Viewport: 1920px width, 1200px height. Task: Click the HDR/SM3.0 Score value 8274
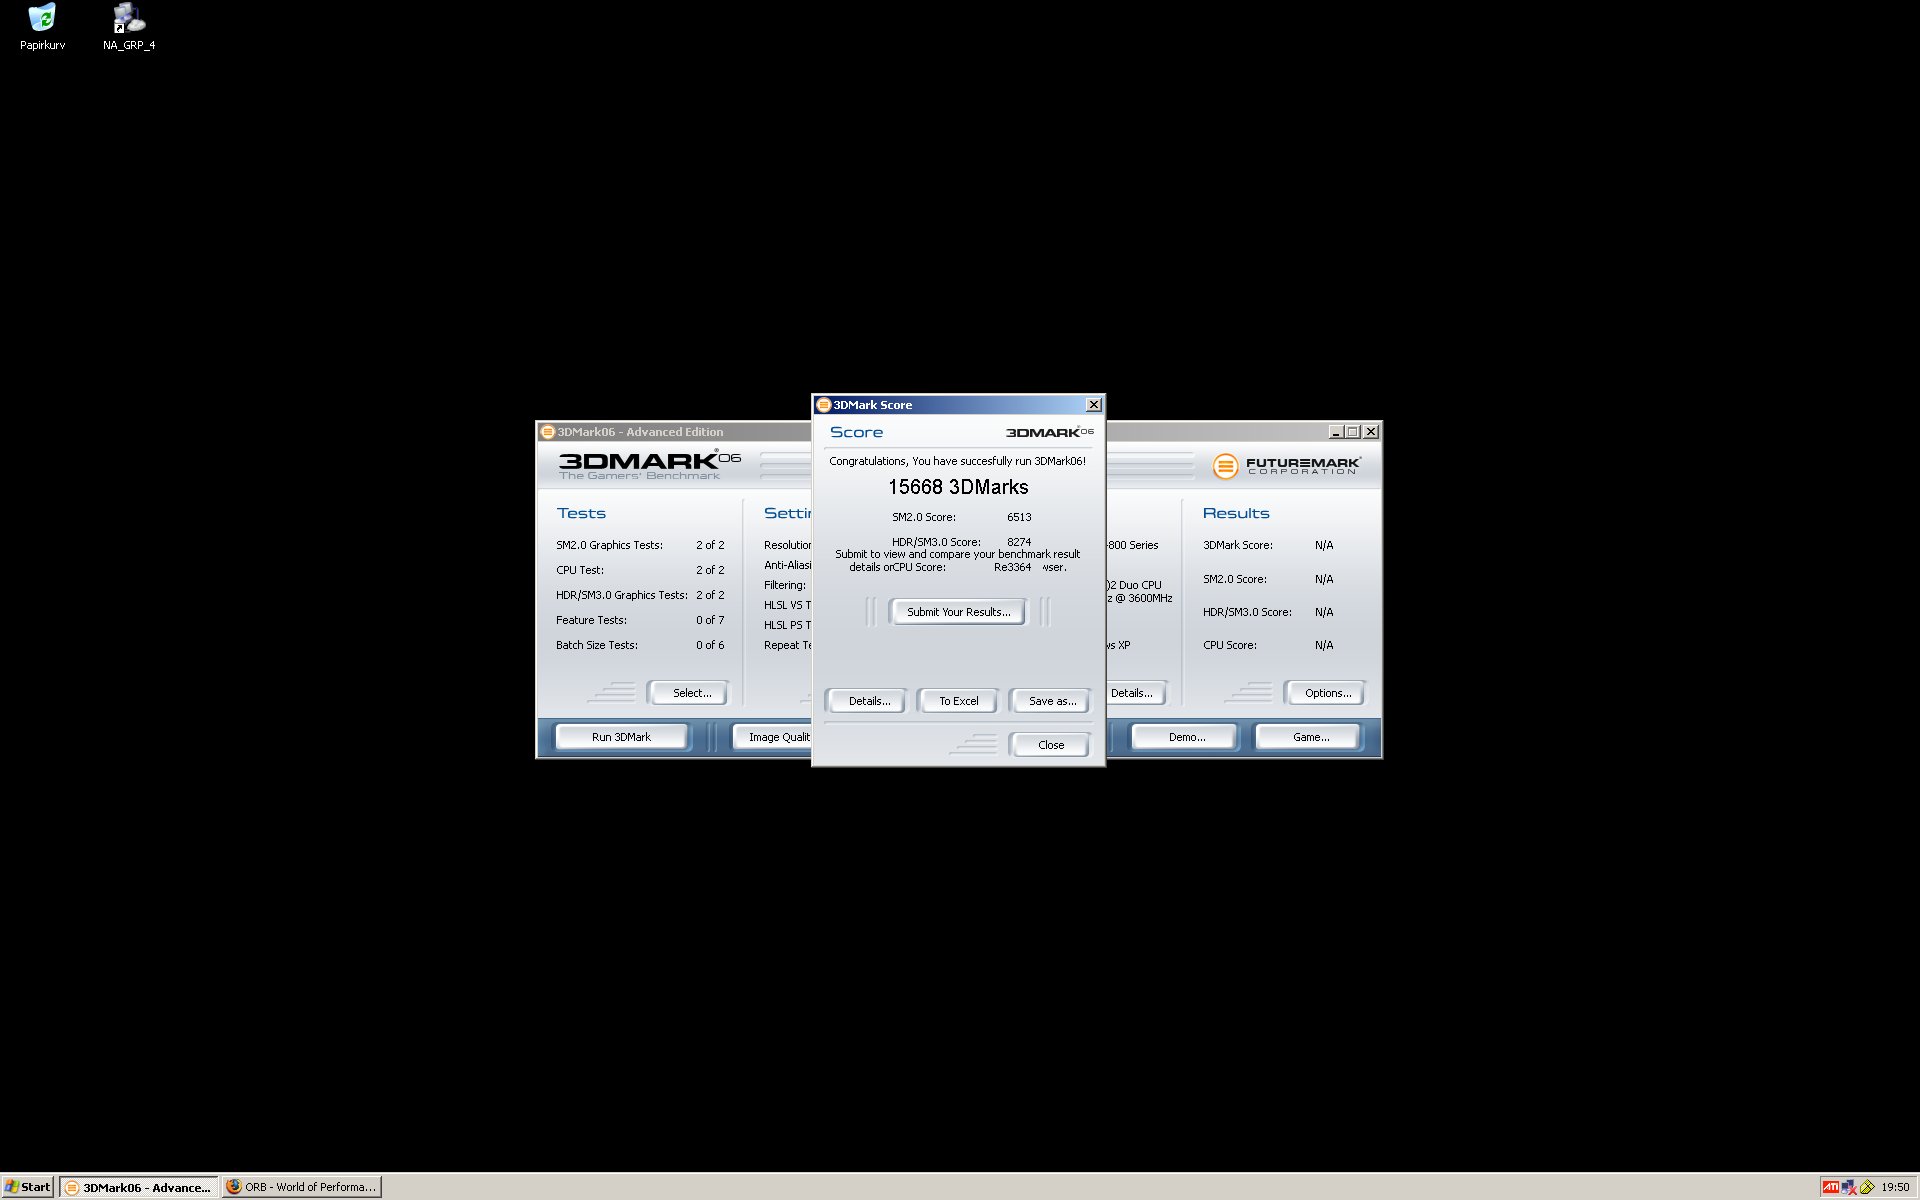pos(1019,542)
